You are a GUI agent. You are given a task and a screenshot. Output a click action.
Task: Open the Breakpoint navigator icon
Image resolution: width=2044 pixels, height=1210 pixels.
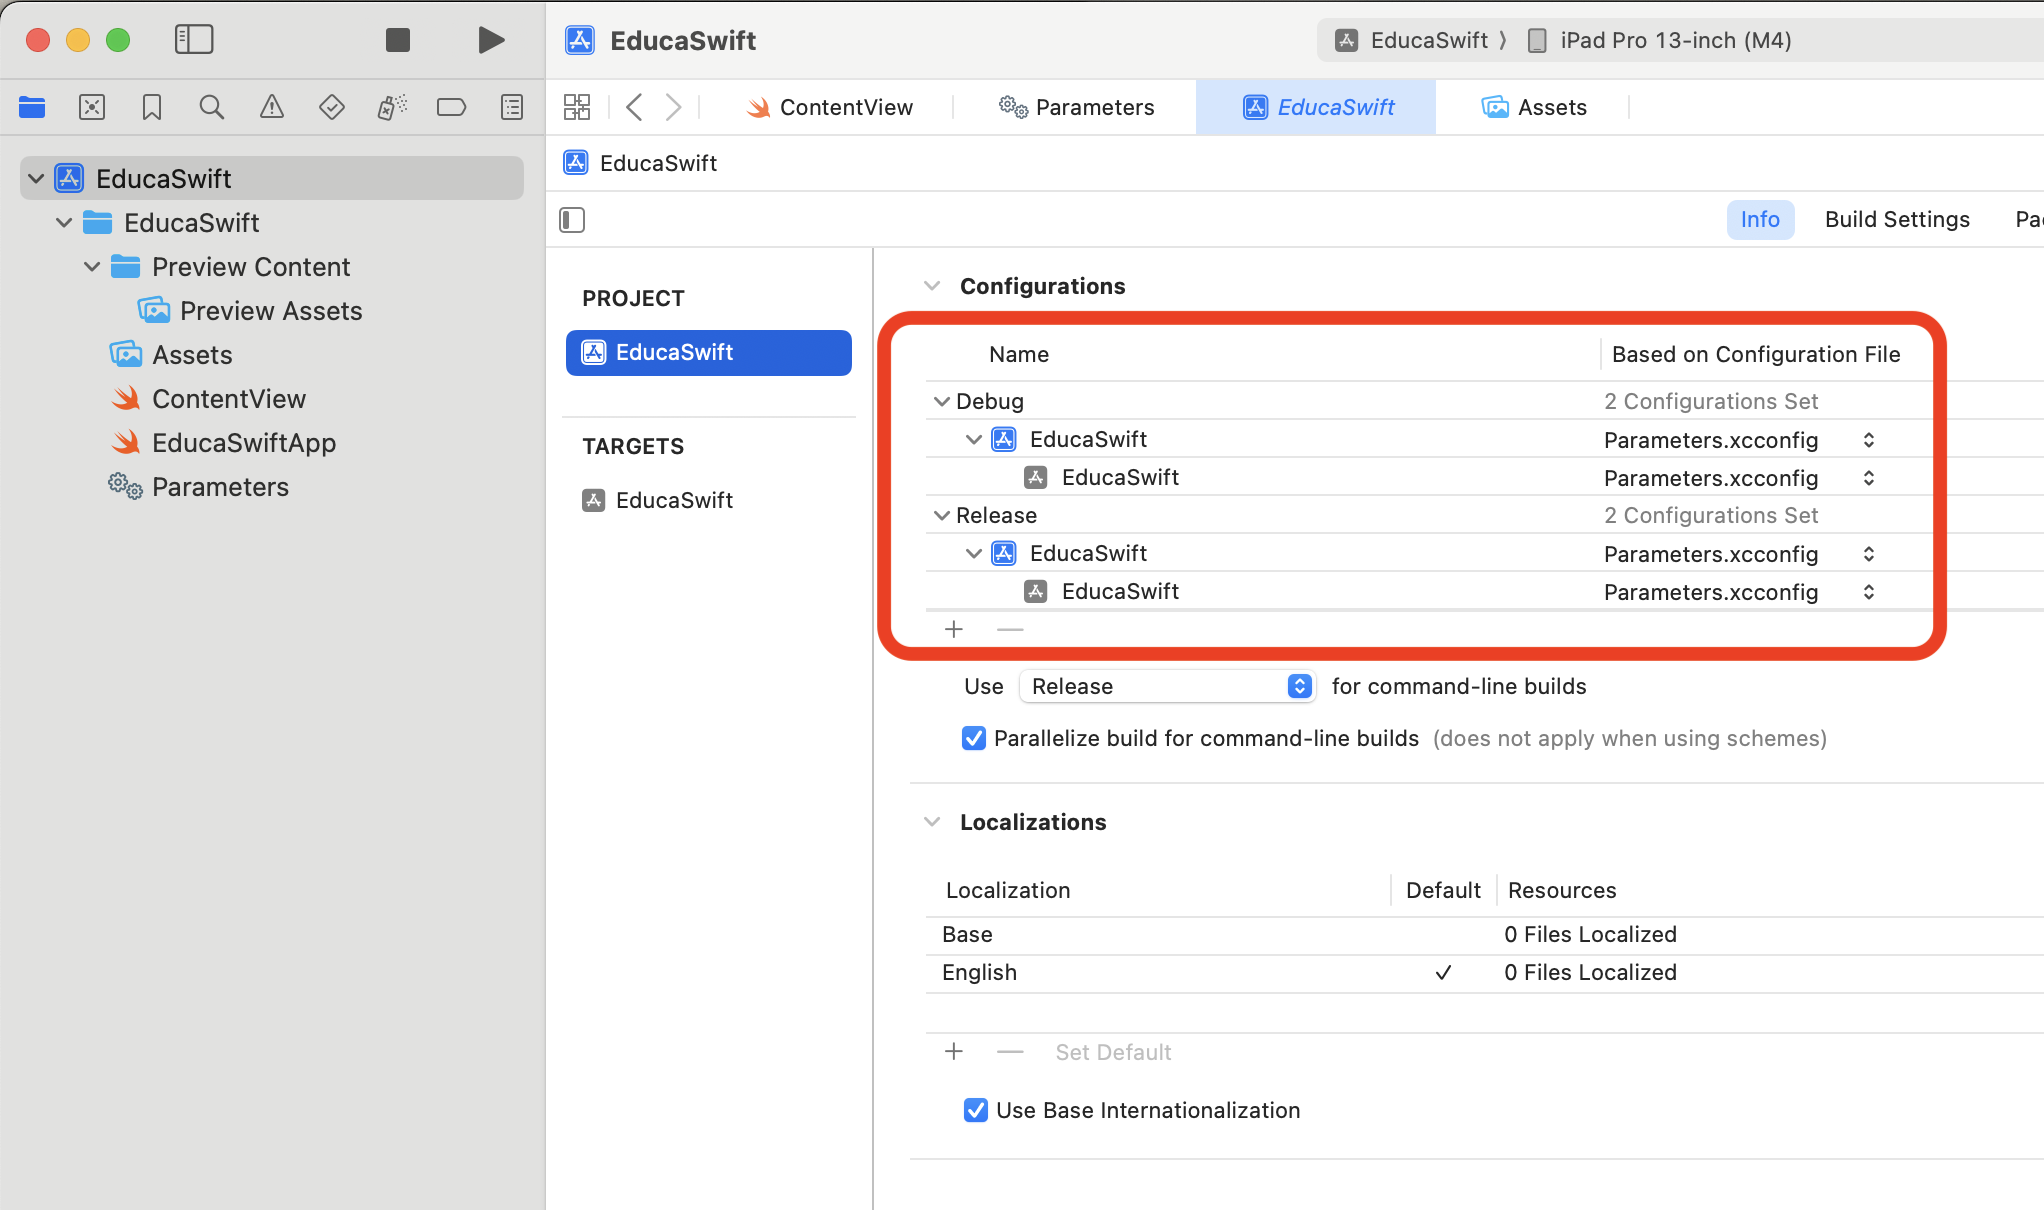tap(451, 107)
